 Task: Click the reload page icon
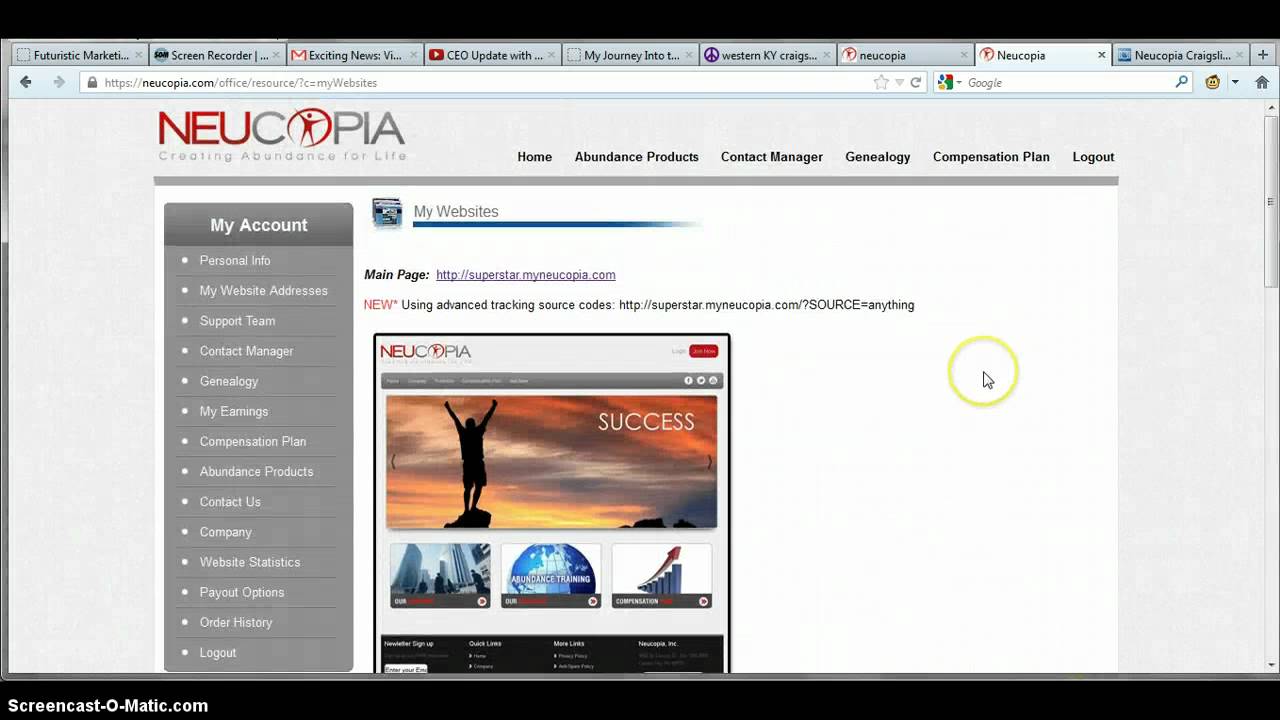(x=915, y=82)
